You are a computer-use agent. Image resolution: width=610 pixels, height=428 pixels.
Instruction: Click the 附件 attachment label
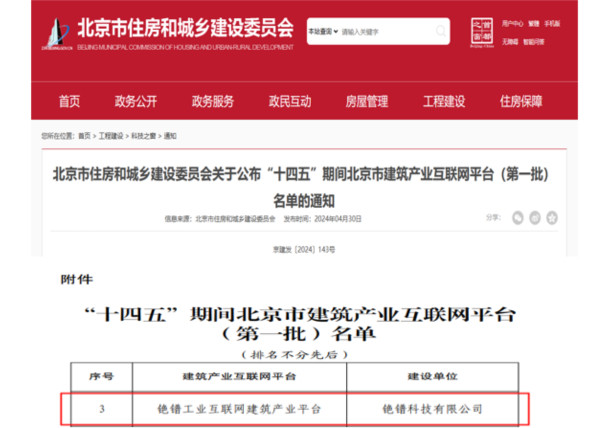point(77,279)
